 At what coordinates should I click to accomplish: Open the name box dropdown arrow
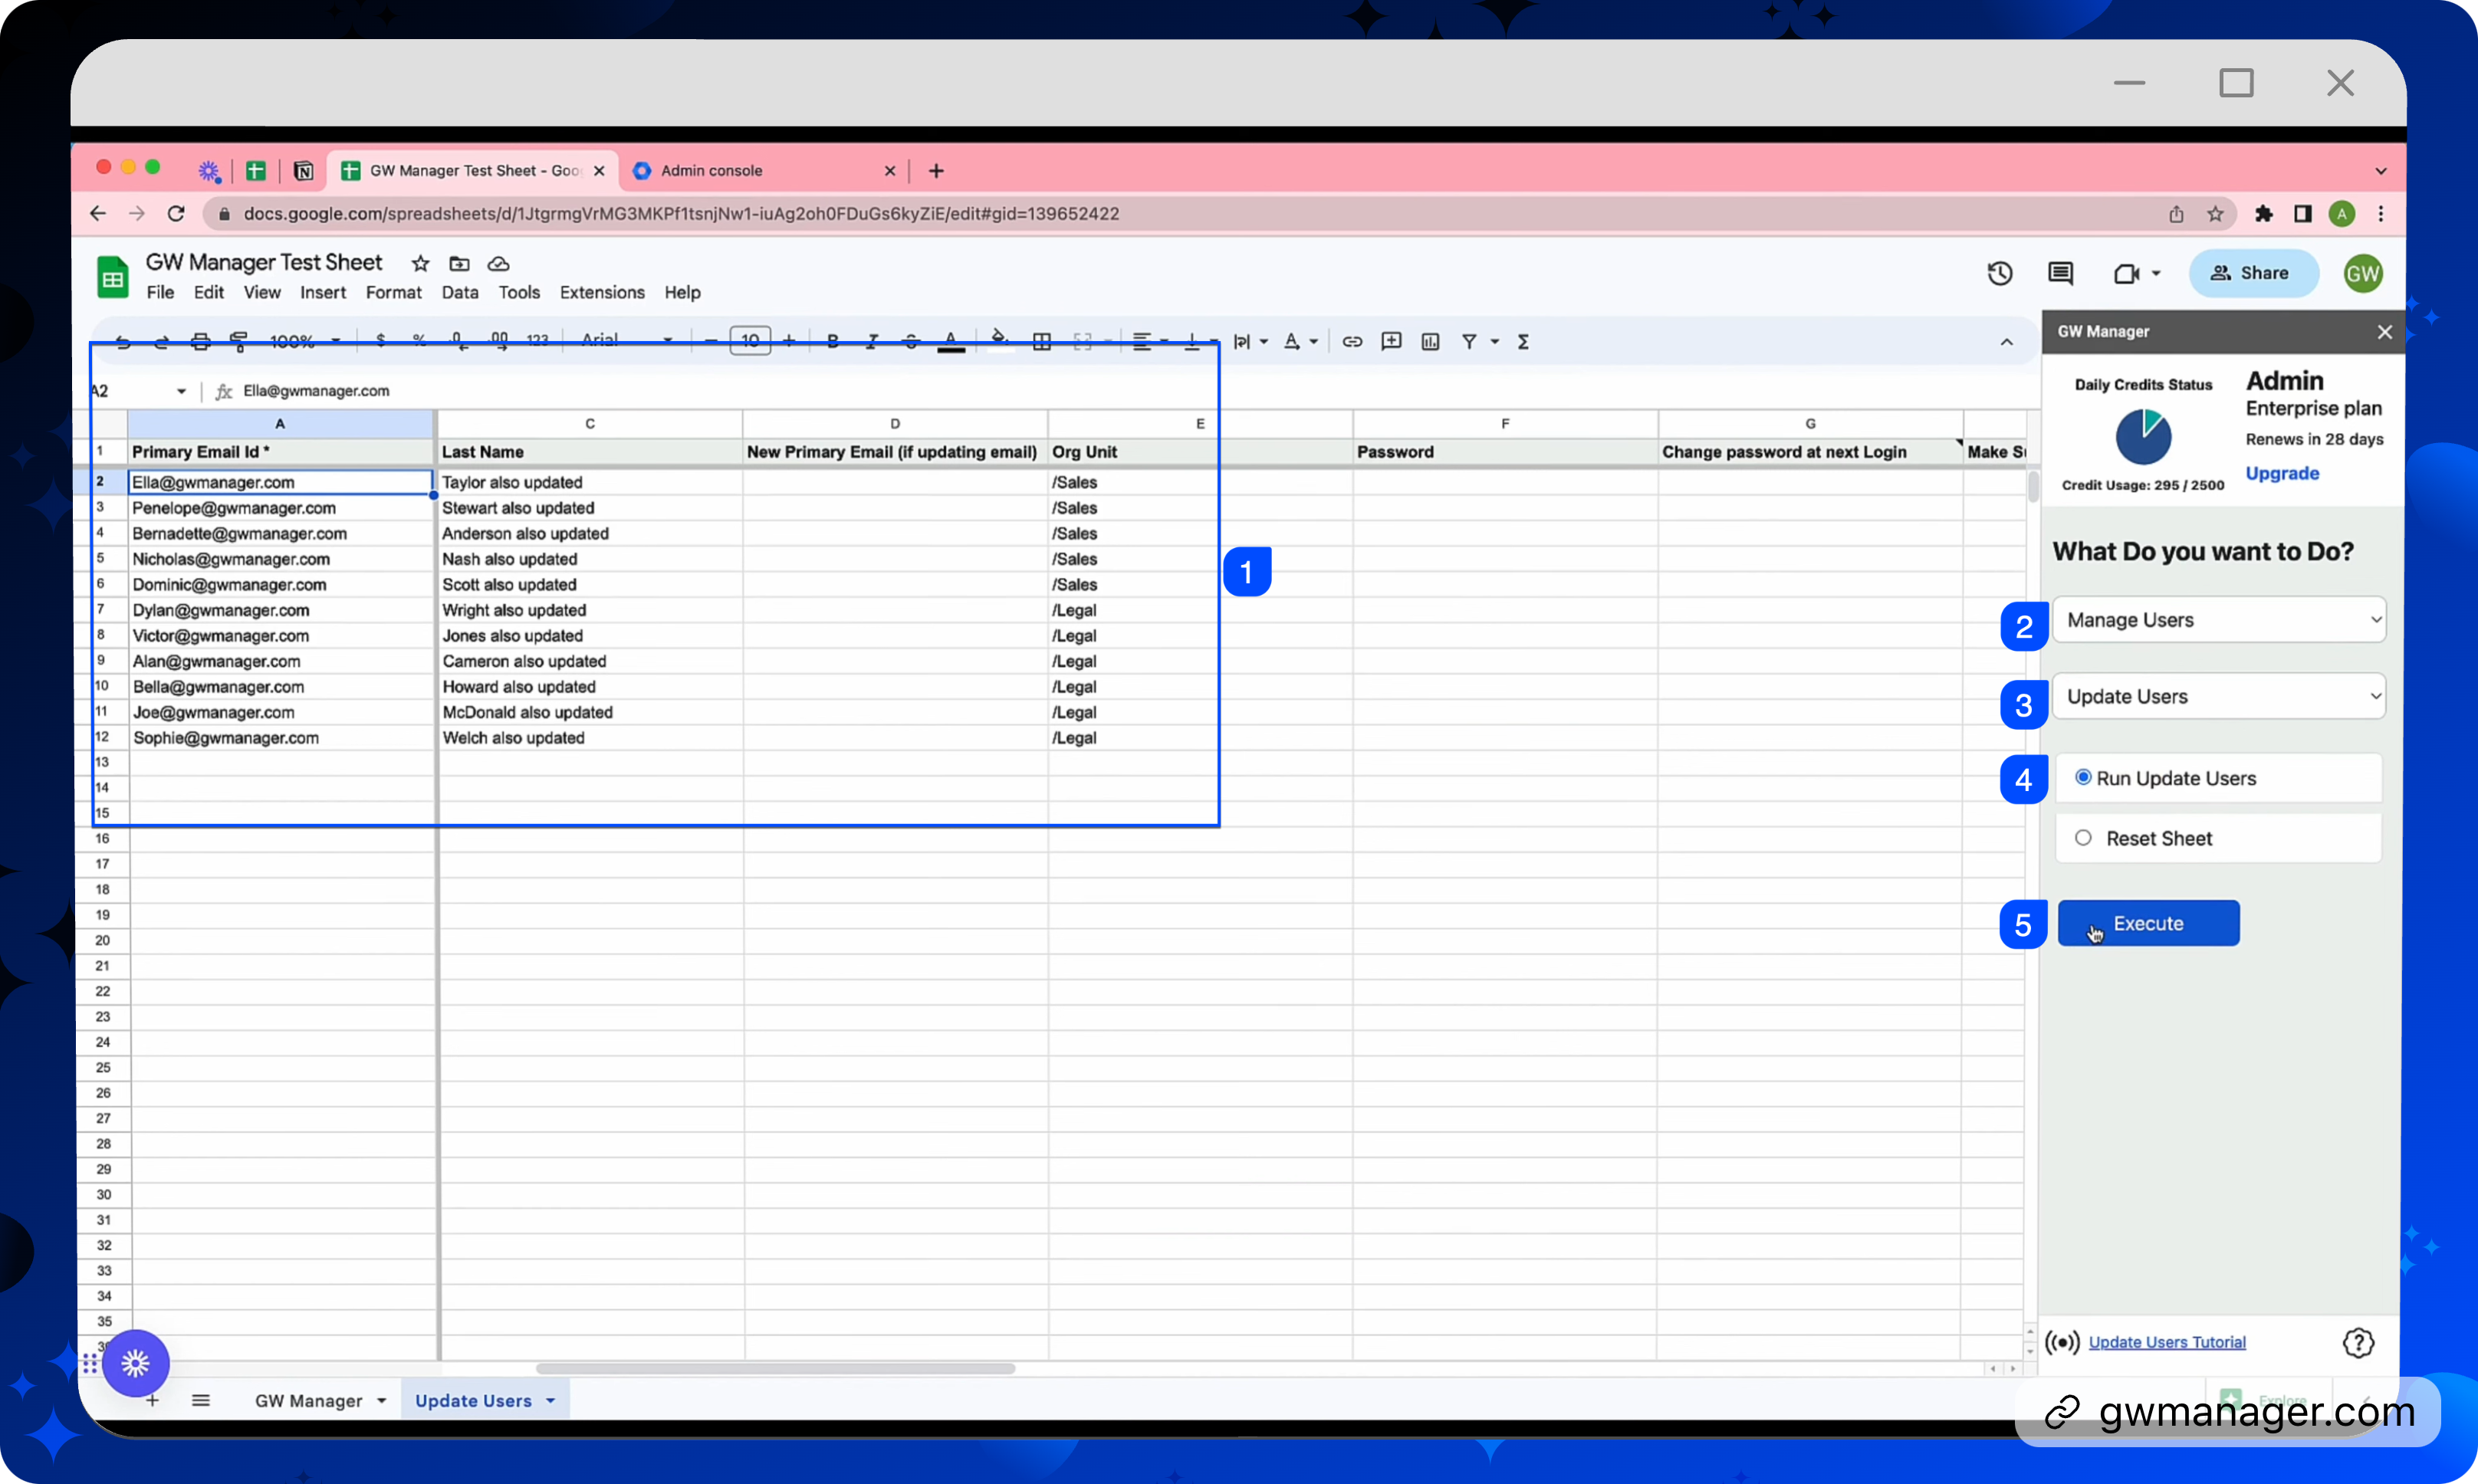tap(181, 391)
